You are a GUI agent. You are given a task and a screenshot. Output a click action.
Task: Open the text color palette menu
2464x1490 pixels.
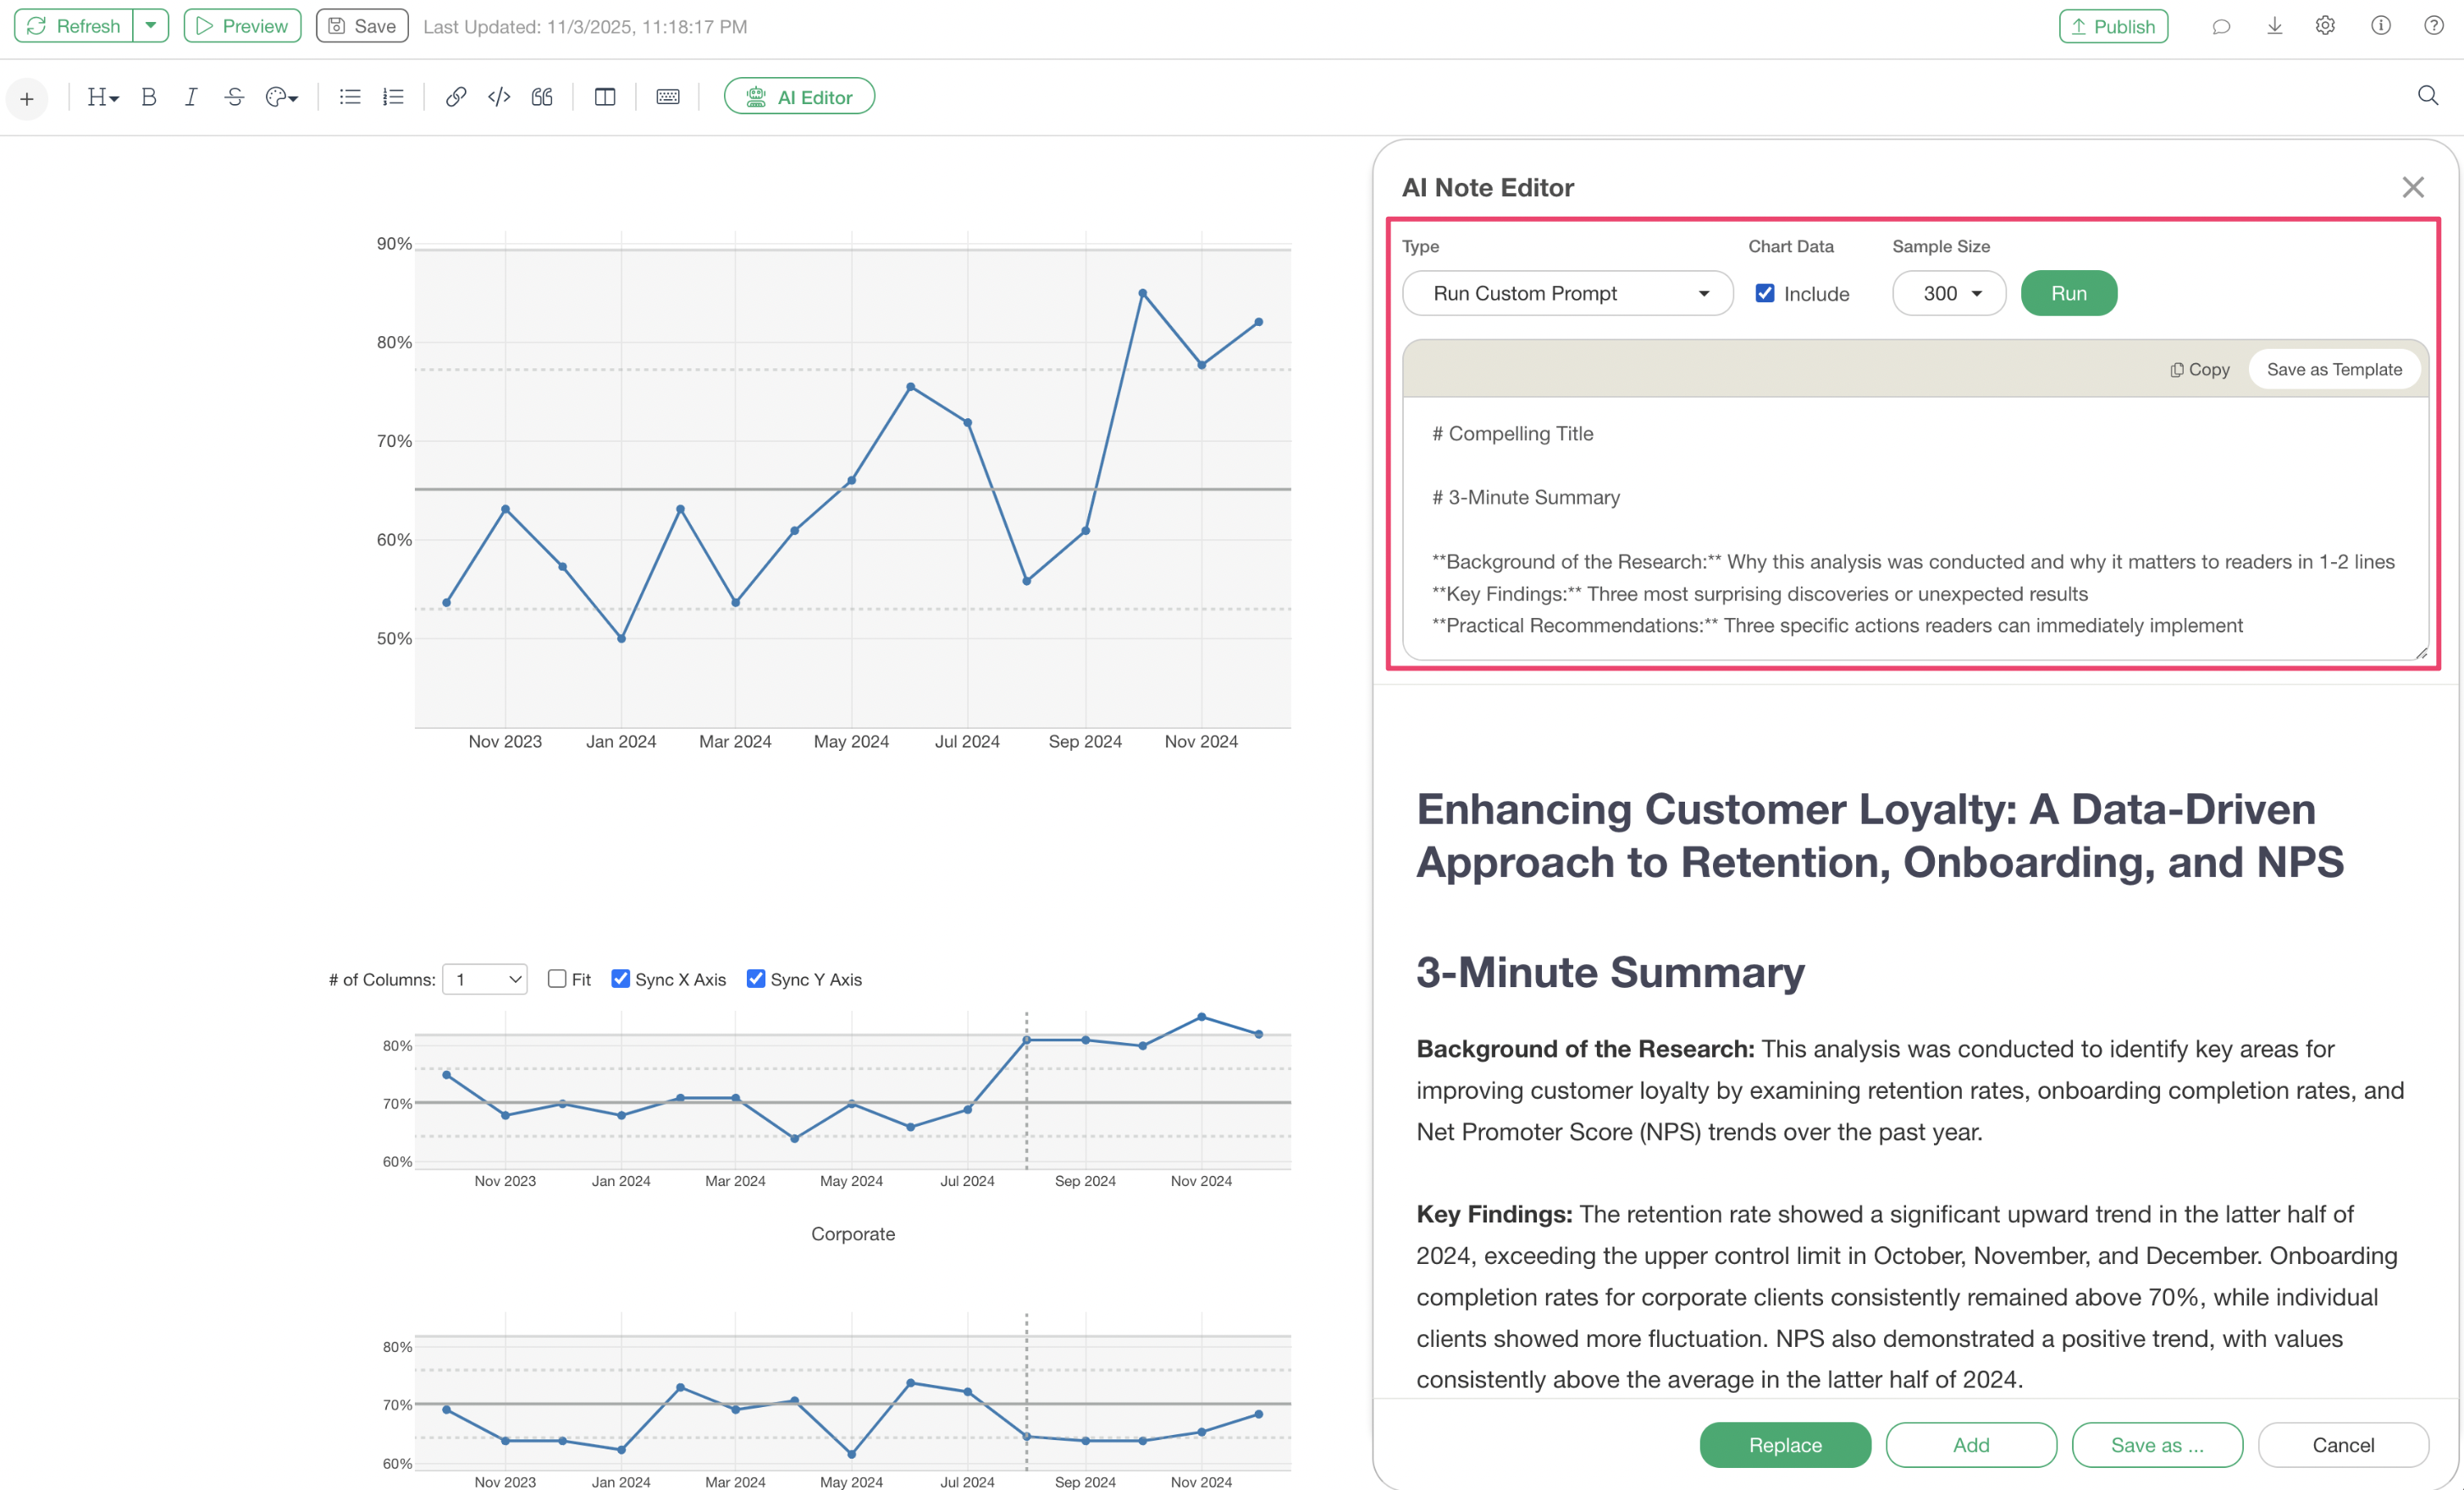pyautogui.click(x=281, y=97)
